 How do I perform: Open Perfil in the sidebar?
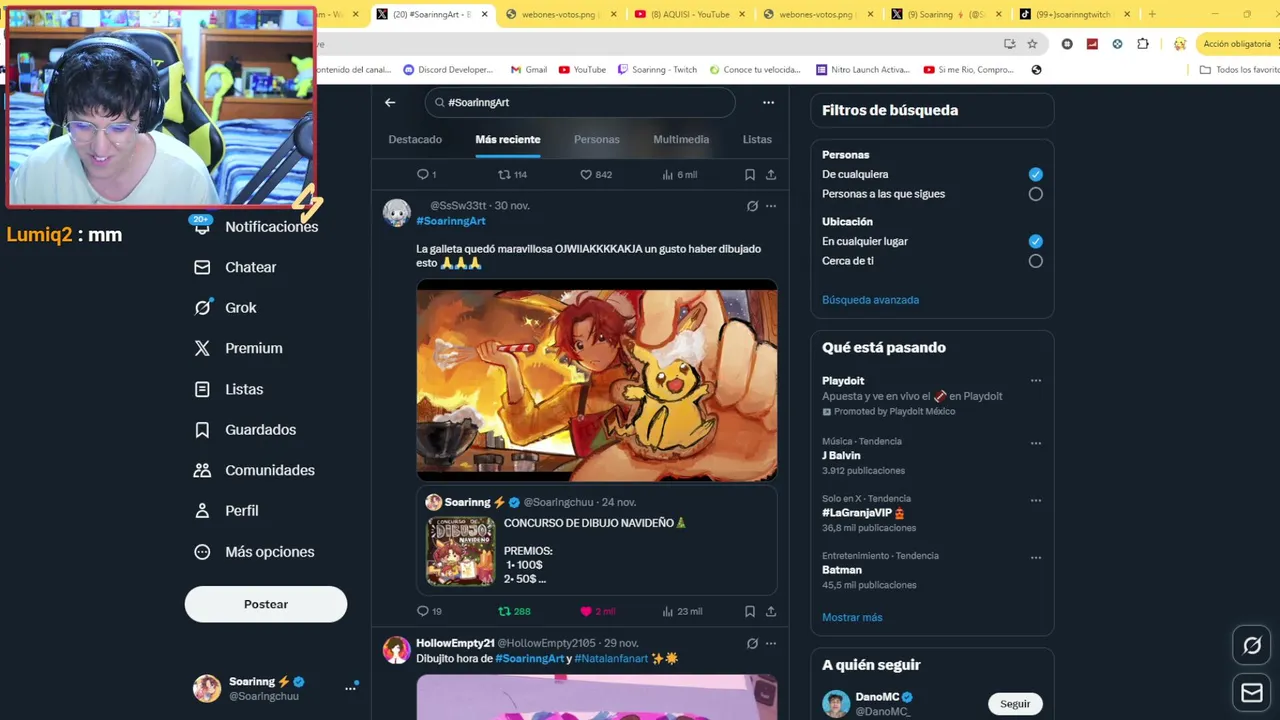227,511
